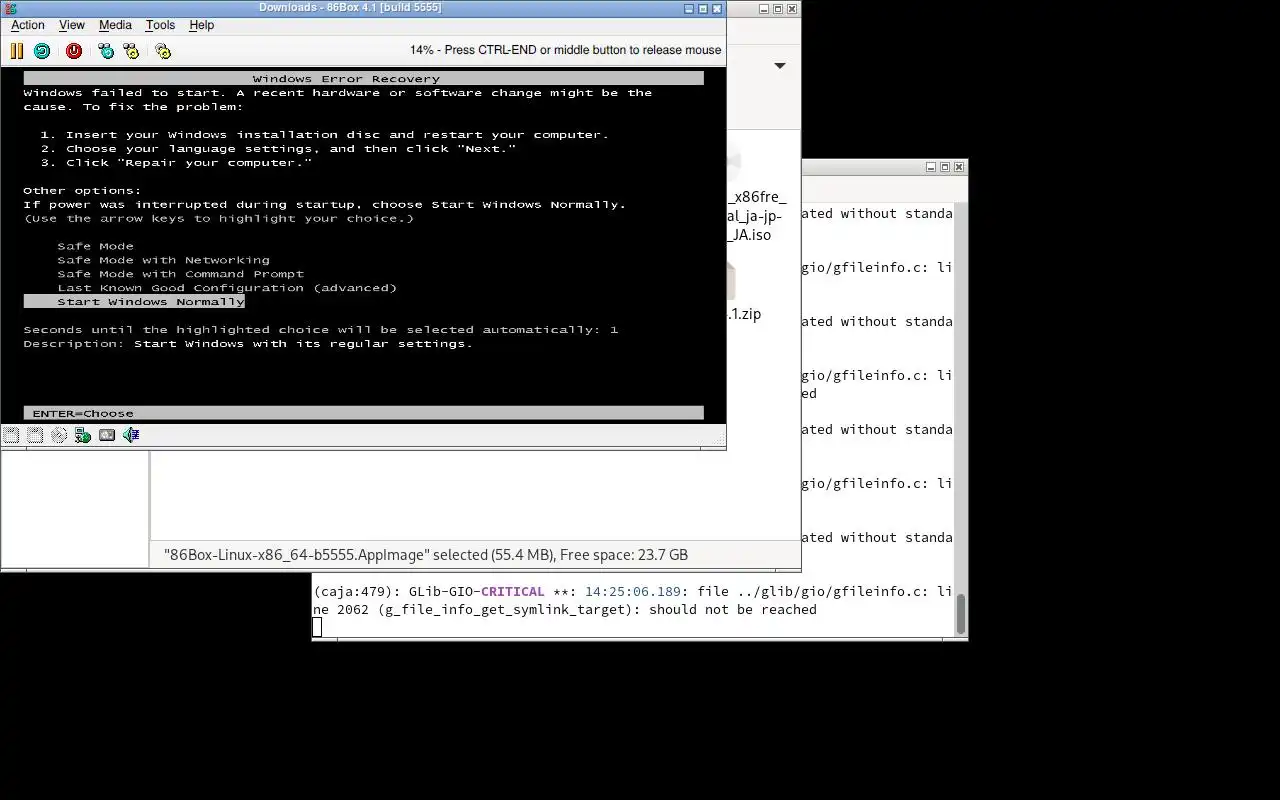Send Ctrl+Alt+Del using the teal keys icon

(x=106, y=51)
